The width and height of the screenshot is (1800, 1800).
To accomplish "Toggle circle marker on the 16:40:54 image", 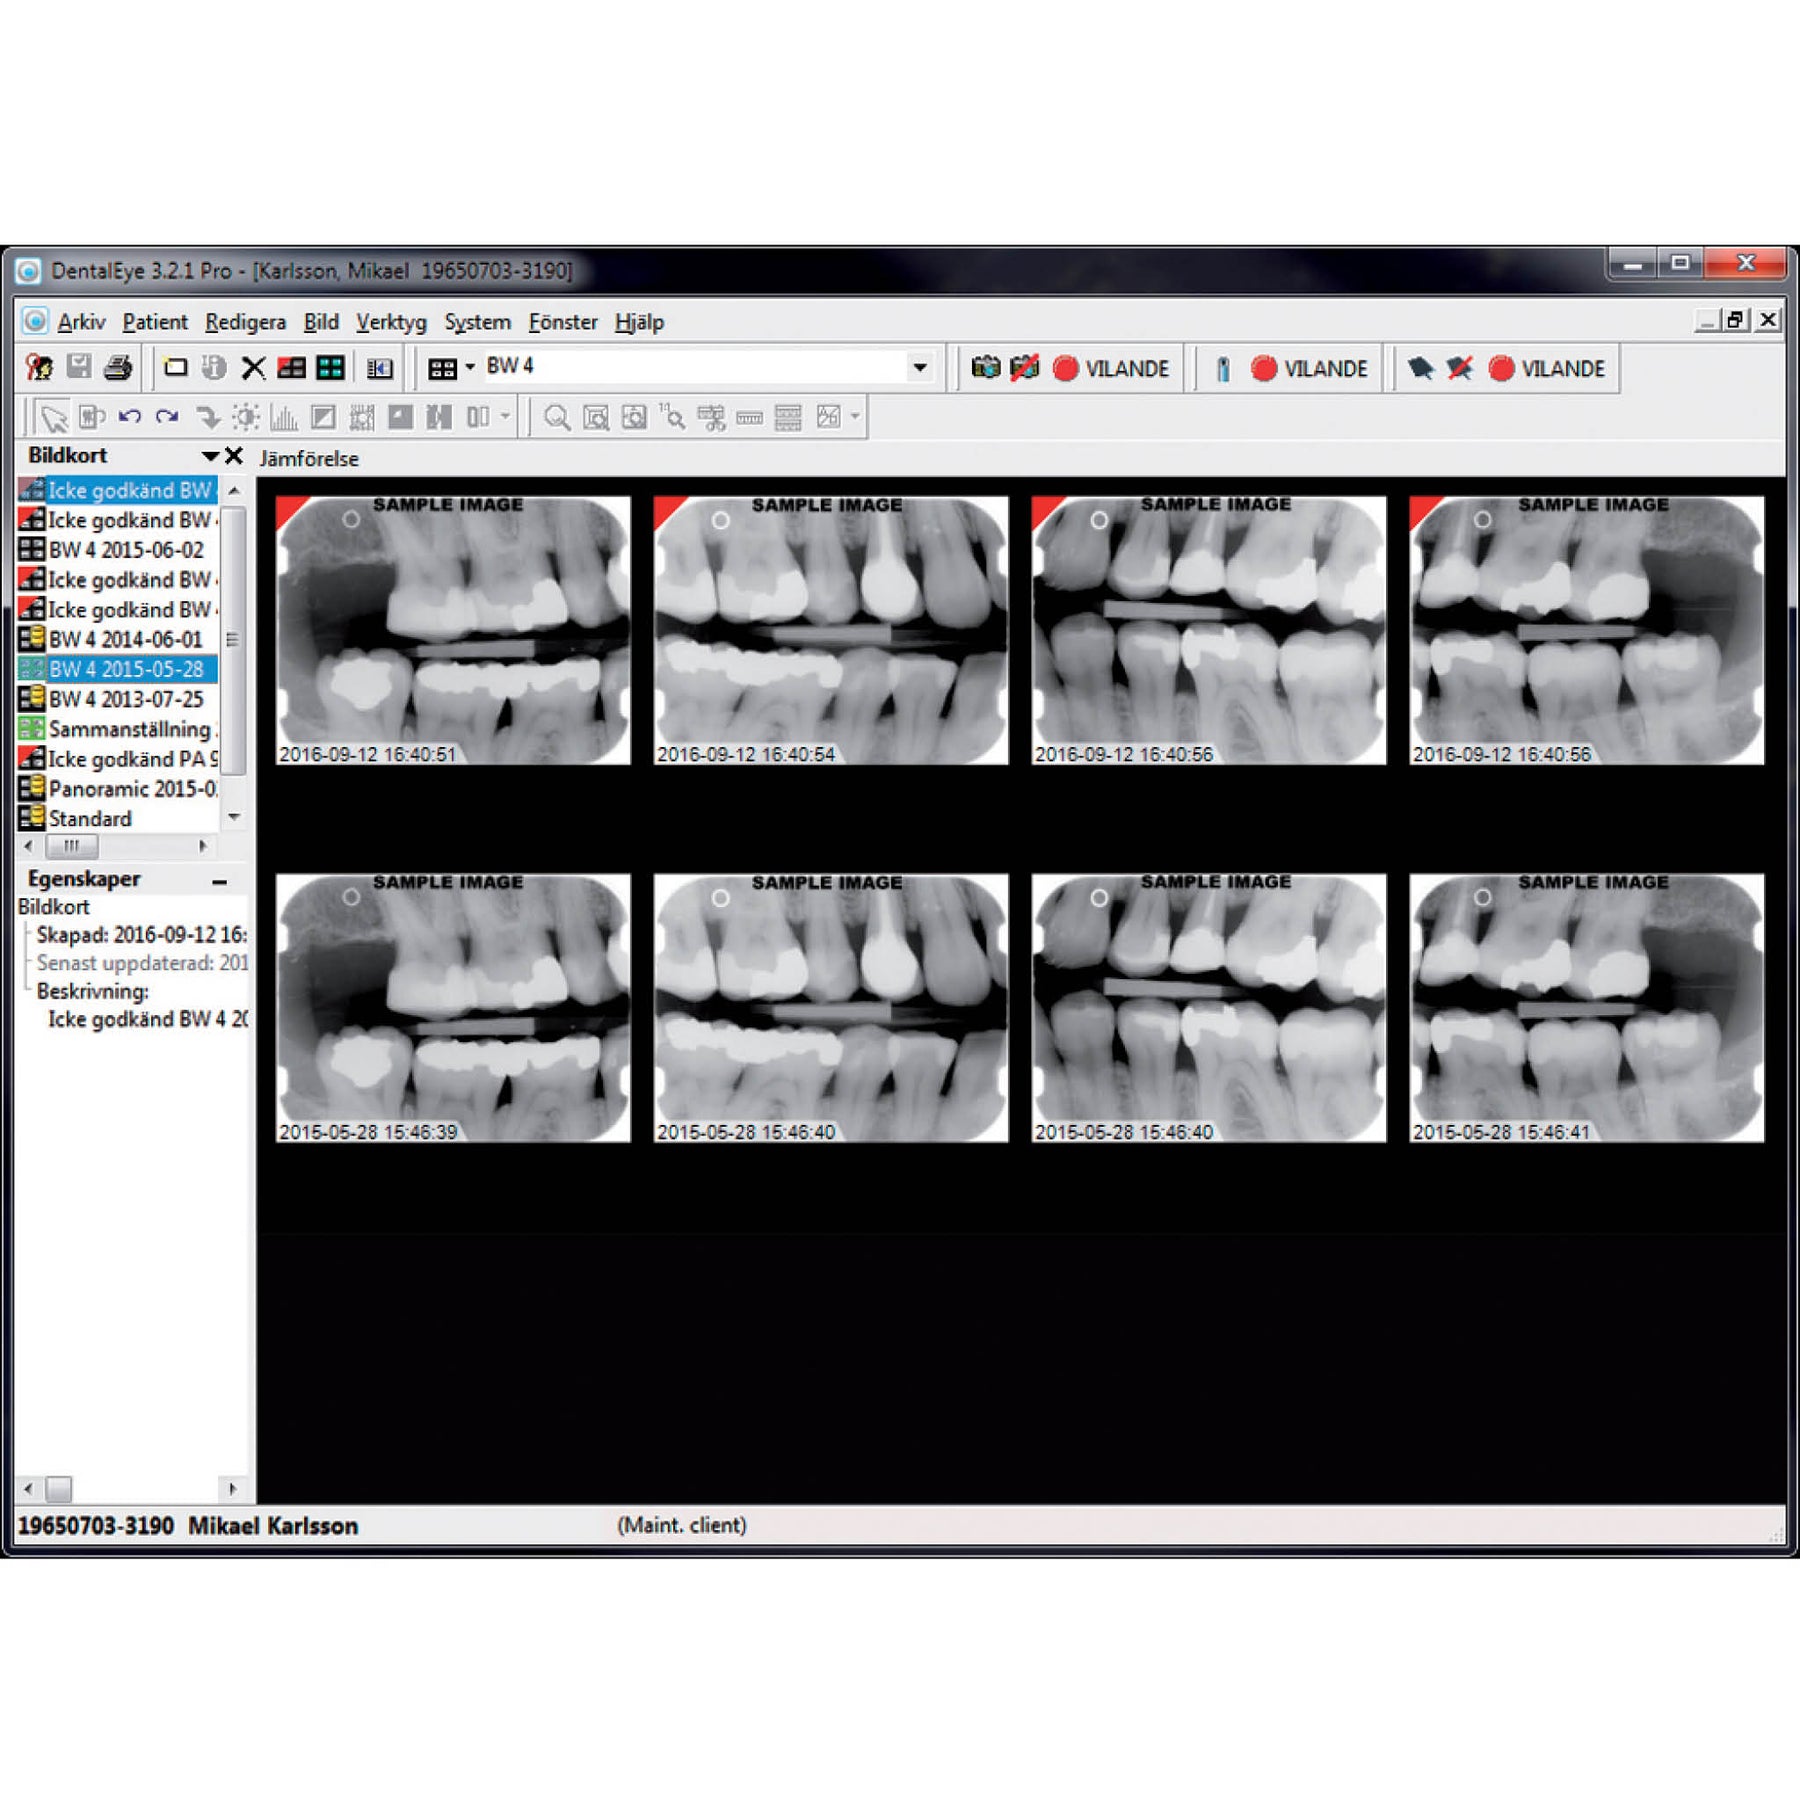I will pos(720,520).
